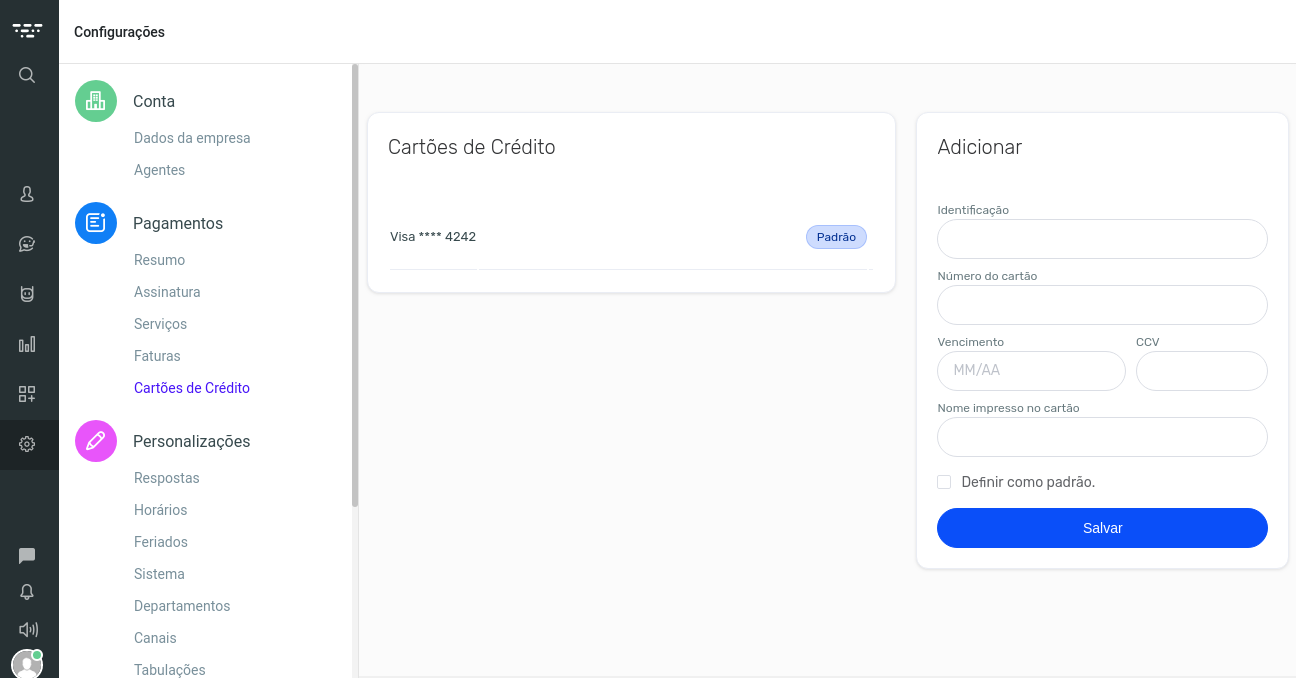Check the Definir como padrão checkbox
The image size is (1296, 678).
click(944, 482)
